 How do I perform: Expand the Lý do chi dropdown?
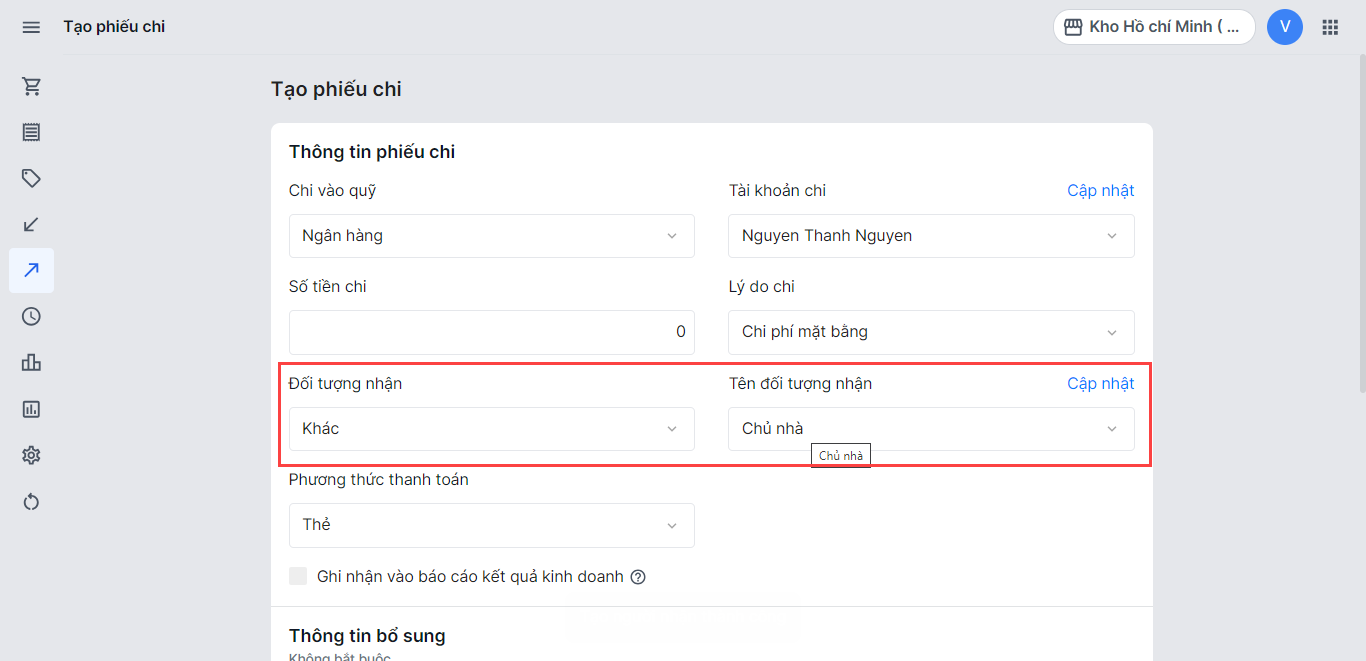point(931,332)
